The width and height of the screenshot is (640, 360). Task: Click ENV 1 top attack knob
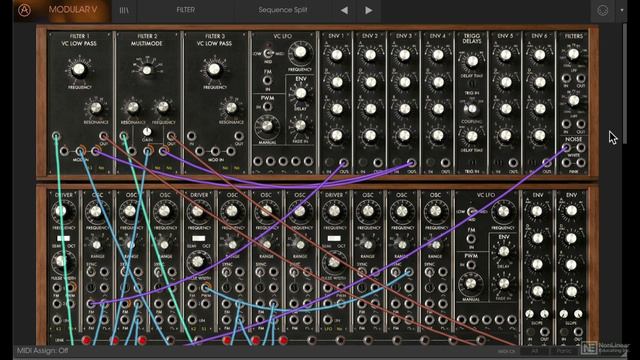[337, 55]
